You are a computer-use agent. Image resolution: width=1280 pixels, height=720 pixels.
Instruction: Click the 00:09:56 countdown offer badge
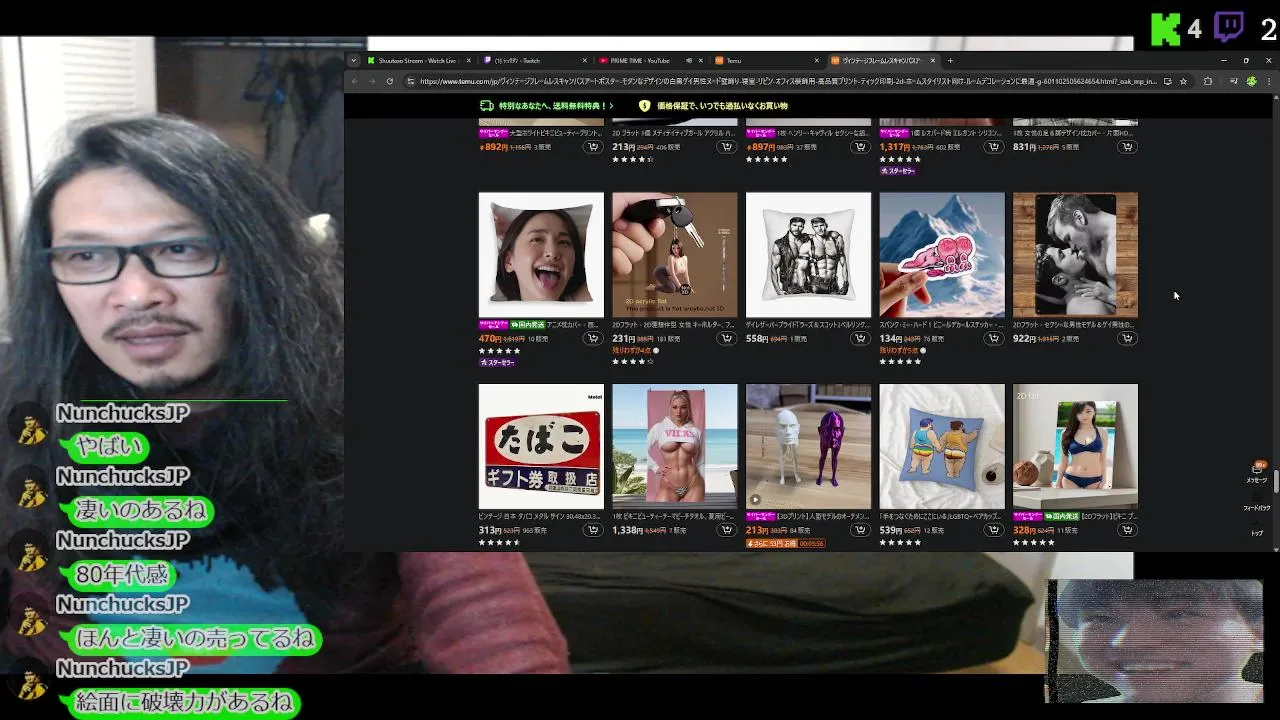[x=786, y=543]
